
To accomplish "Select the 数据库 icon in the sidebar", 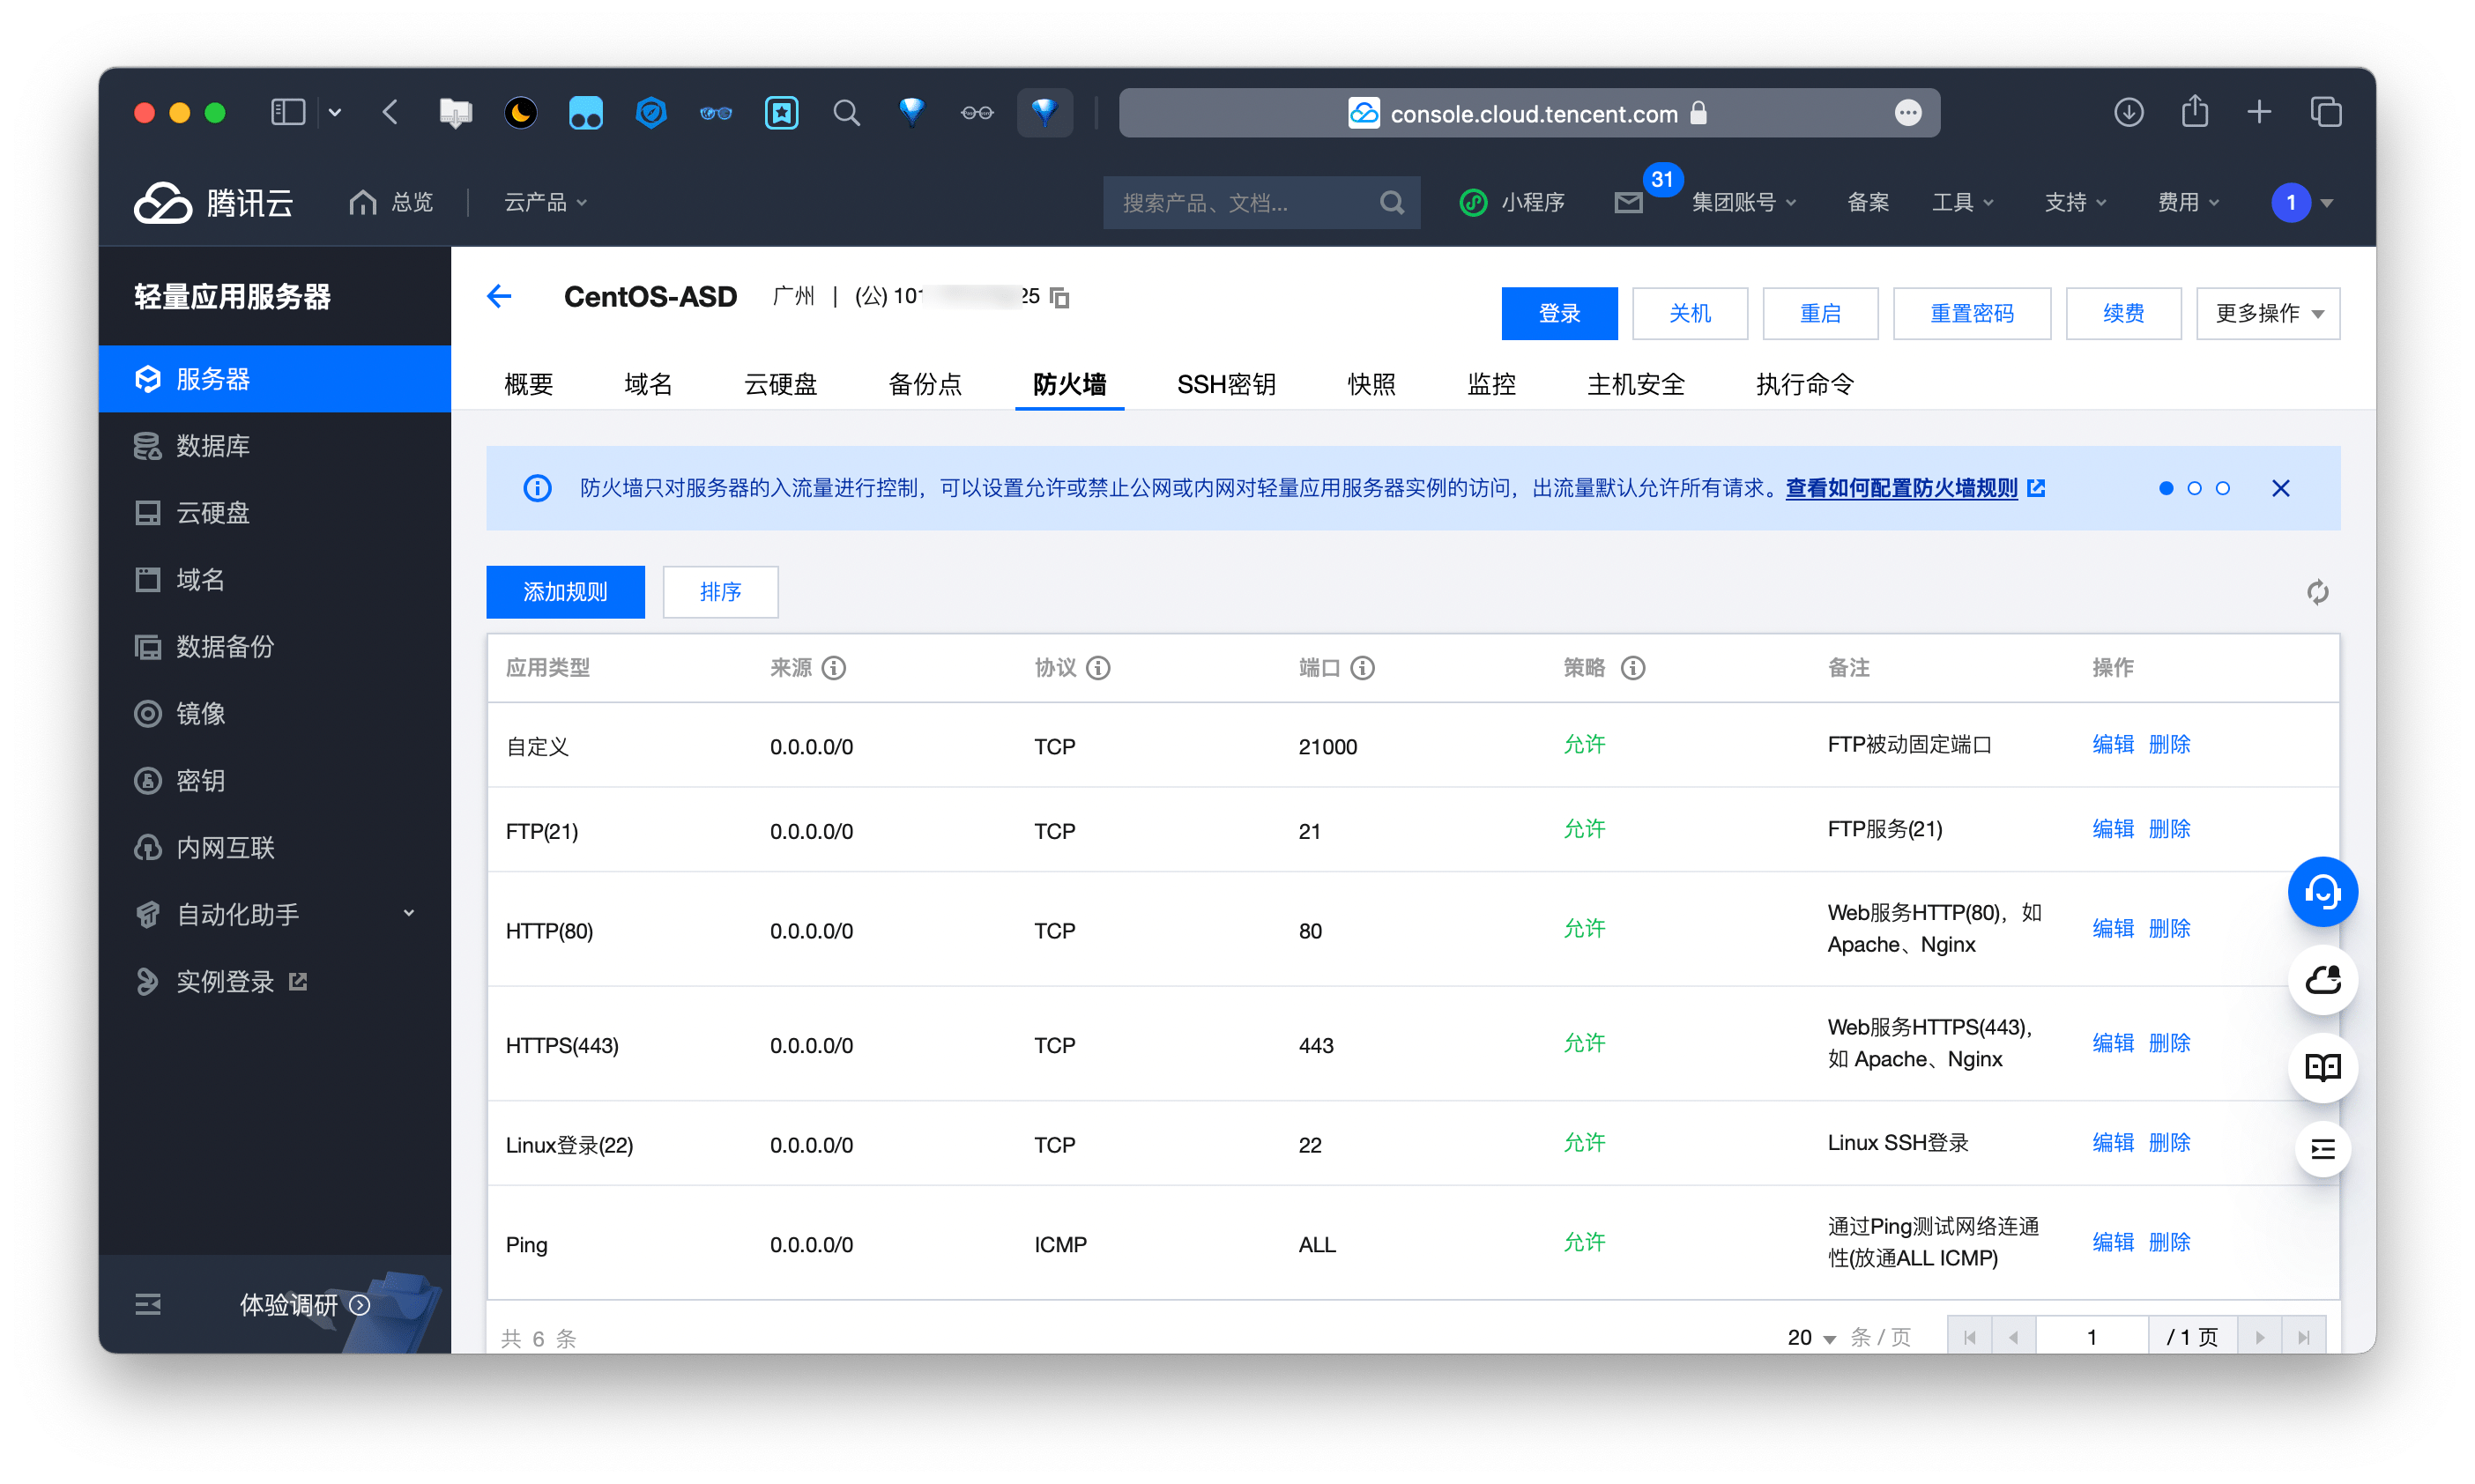I will point(147,446).
